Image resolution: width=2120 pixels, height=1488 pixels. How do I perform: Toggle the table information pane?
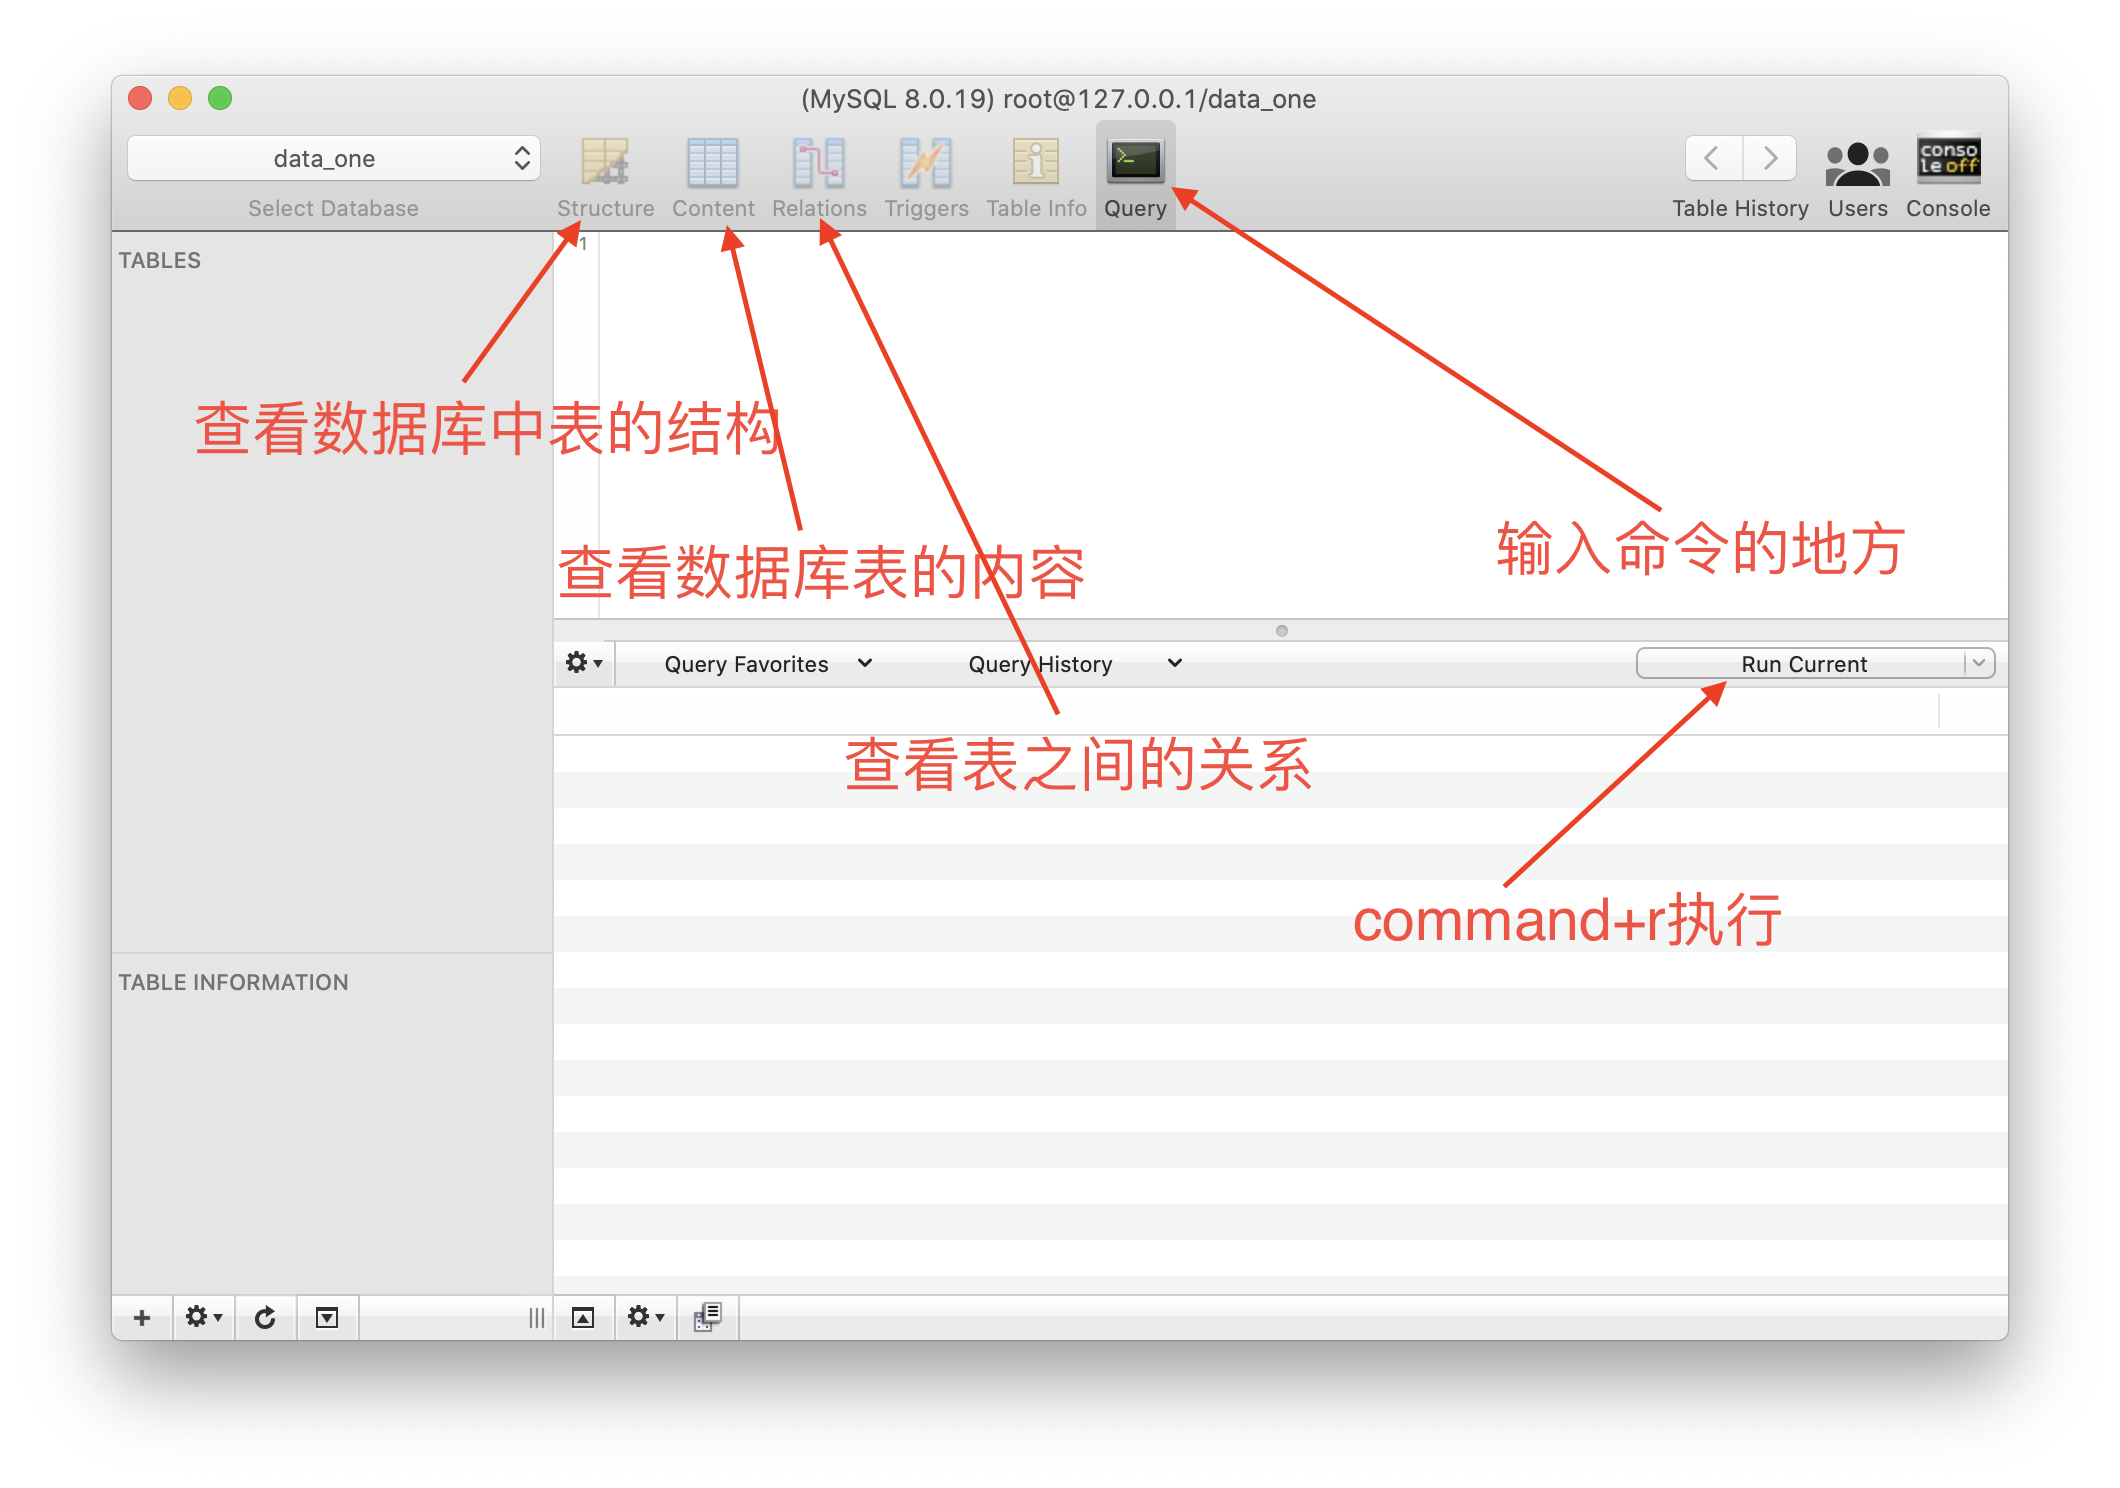[327, 1318]
